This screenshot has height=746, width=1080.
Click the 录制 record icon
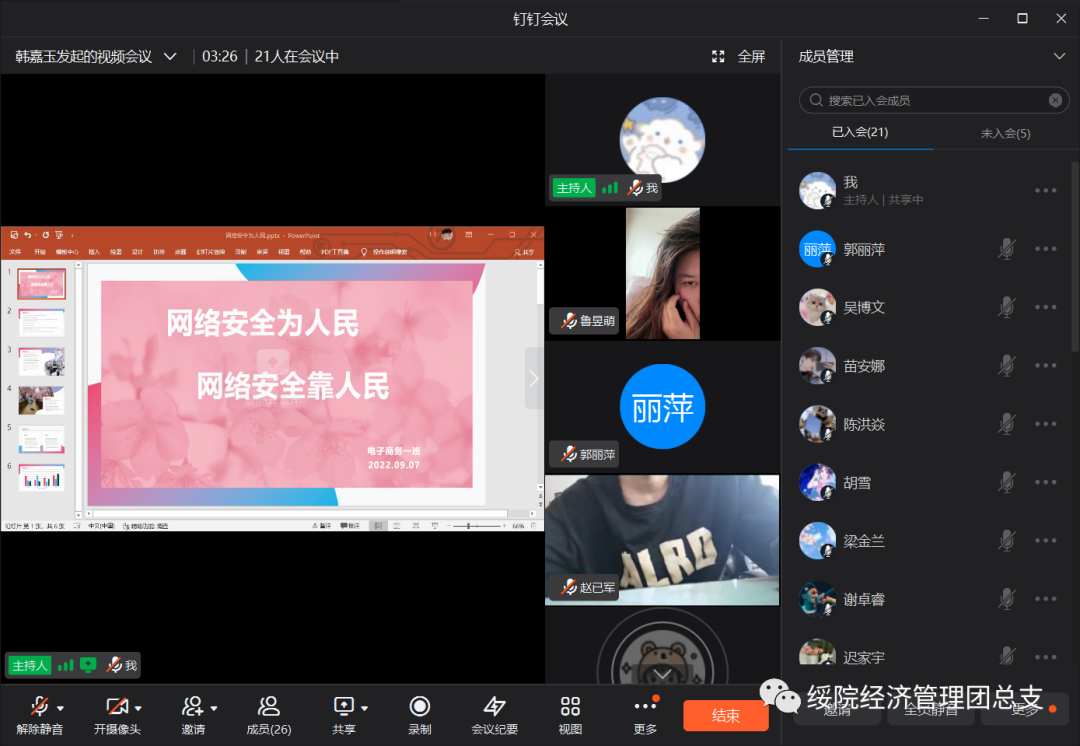[420, 707]
